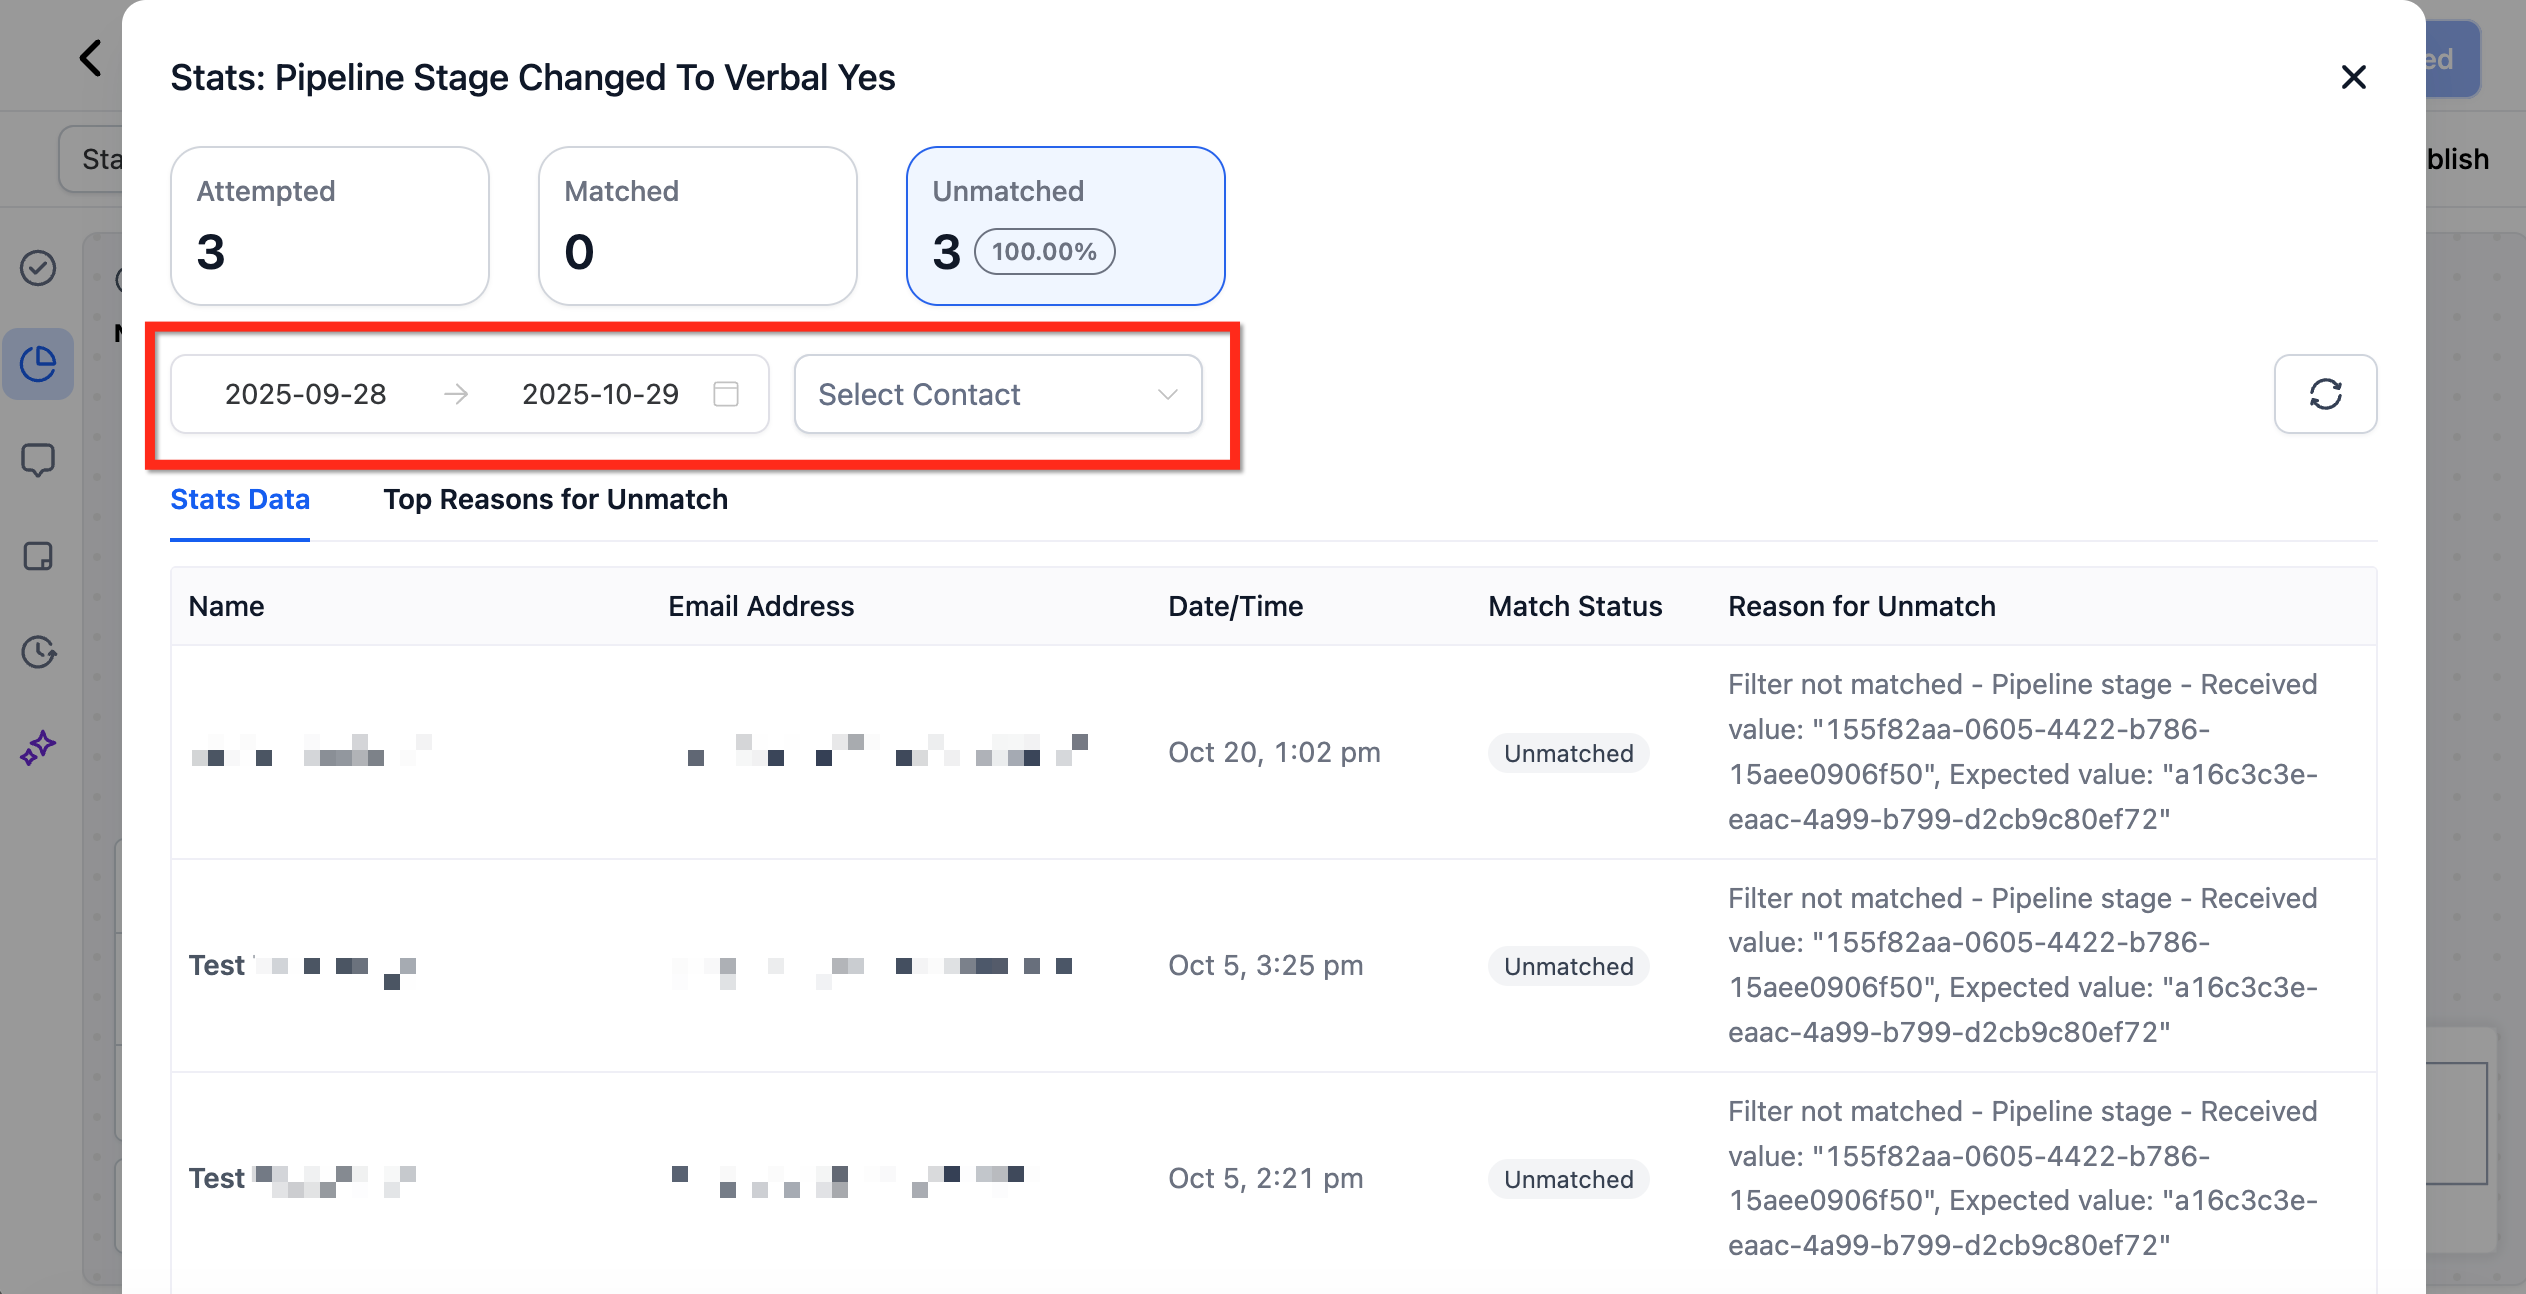Select the Attempted stats card

(329, 226)
